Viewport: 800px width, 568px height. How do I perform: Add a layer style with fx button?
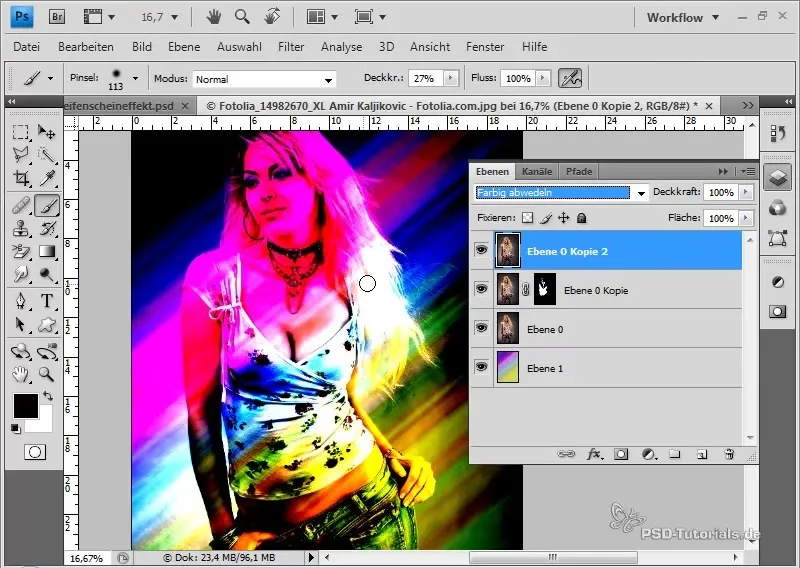click(594, 454)
